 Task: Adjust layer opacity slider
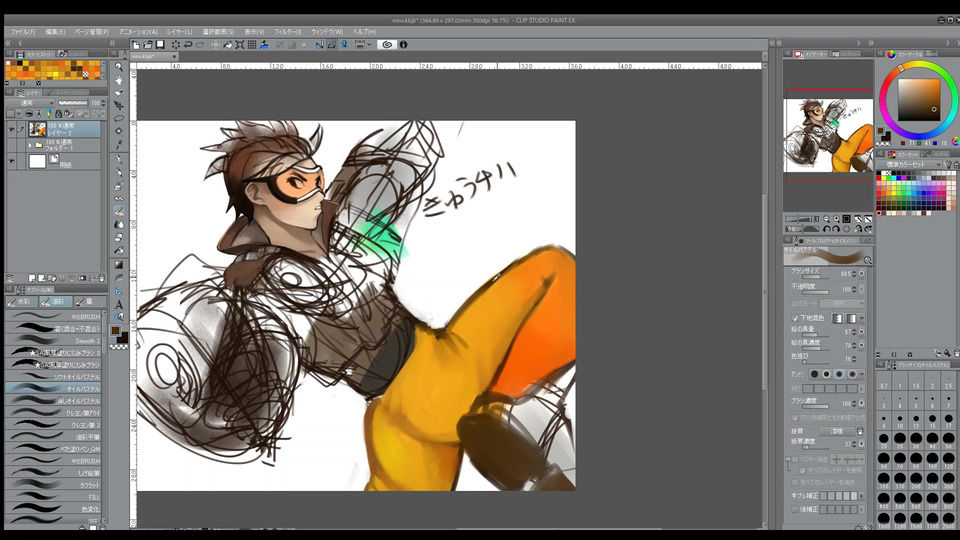coord(73,103)
